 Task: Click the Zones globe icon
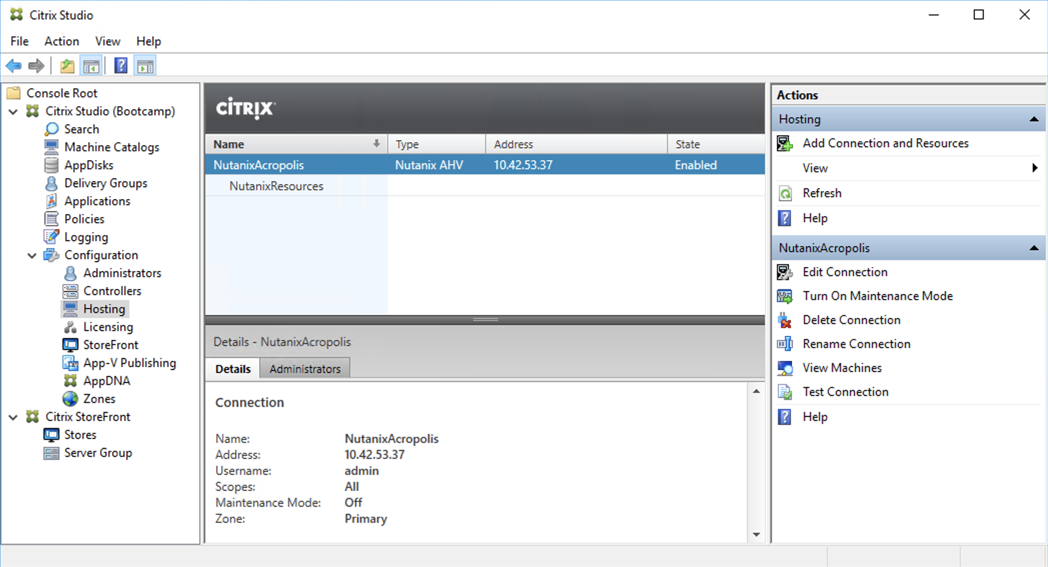point(70,399)
